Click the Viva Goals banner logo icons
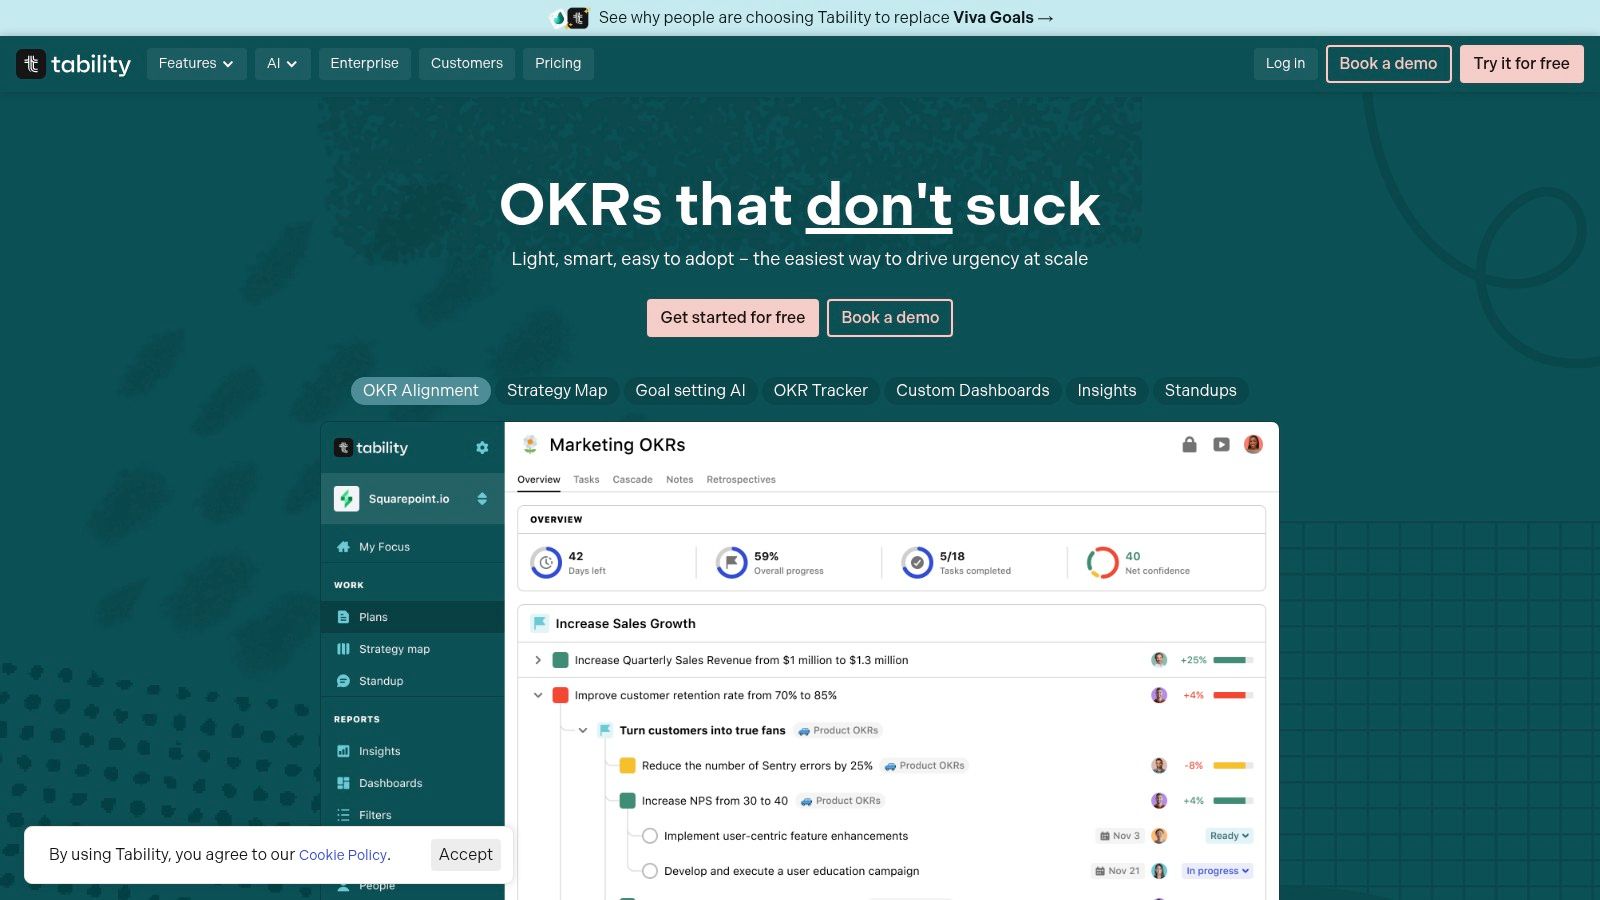The height and width of the screenshot is (900, 1600). click(x=569, y=18)
